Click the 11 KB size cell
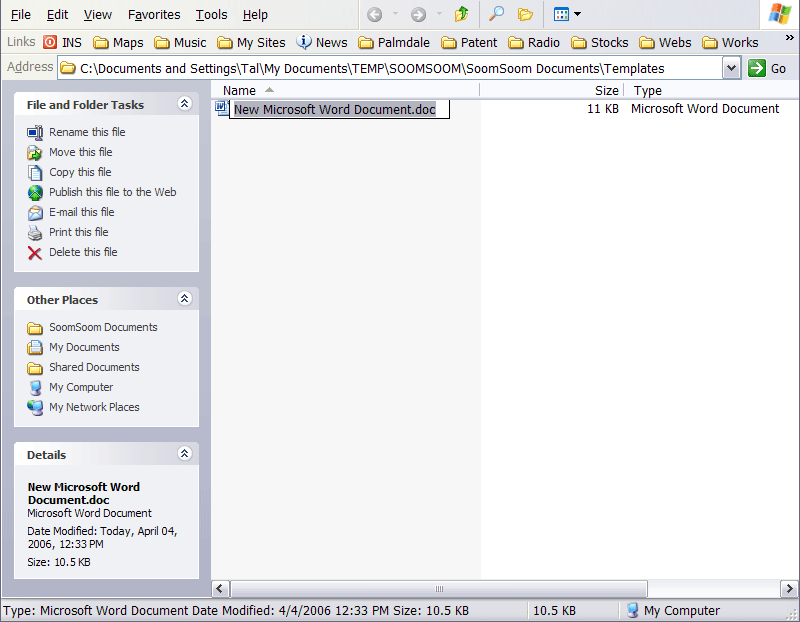 [603, 109]
